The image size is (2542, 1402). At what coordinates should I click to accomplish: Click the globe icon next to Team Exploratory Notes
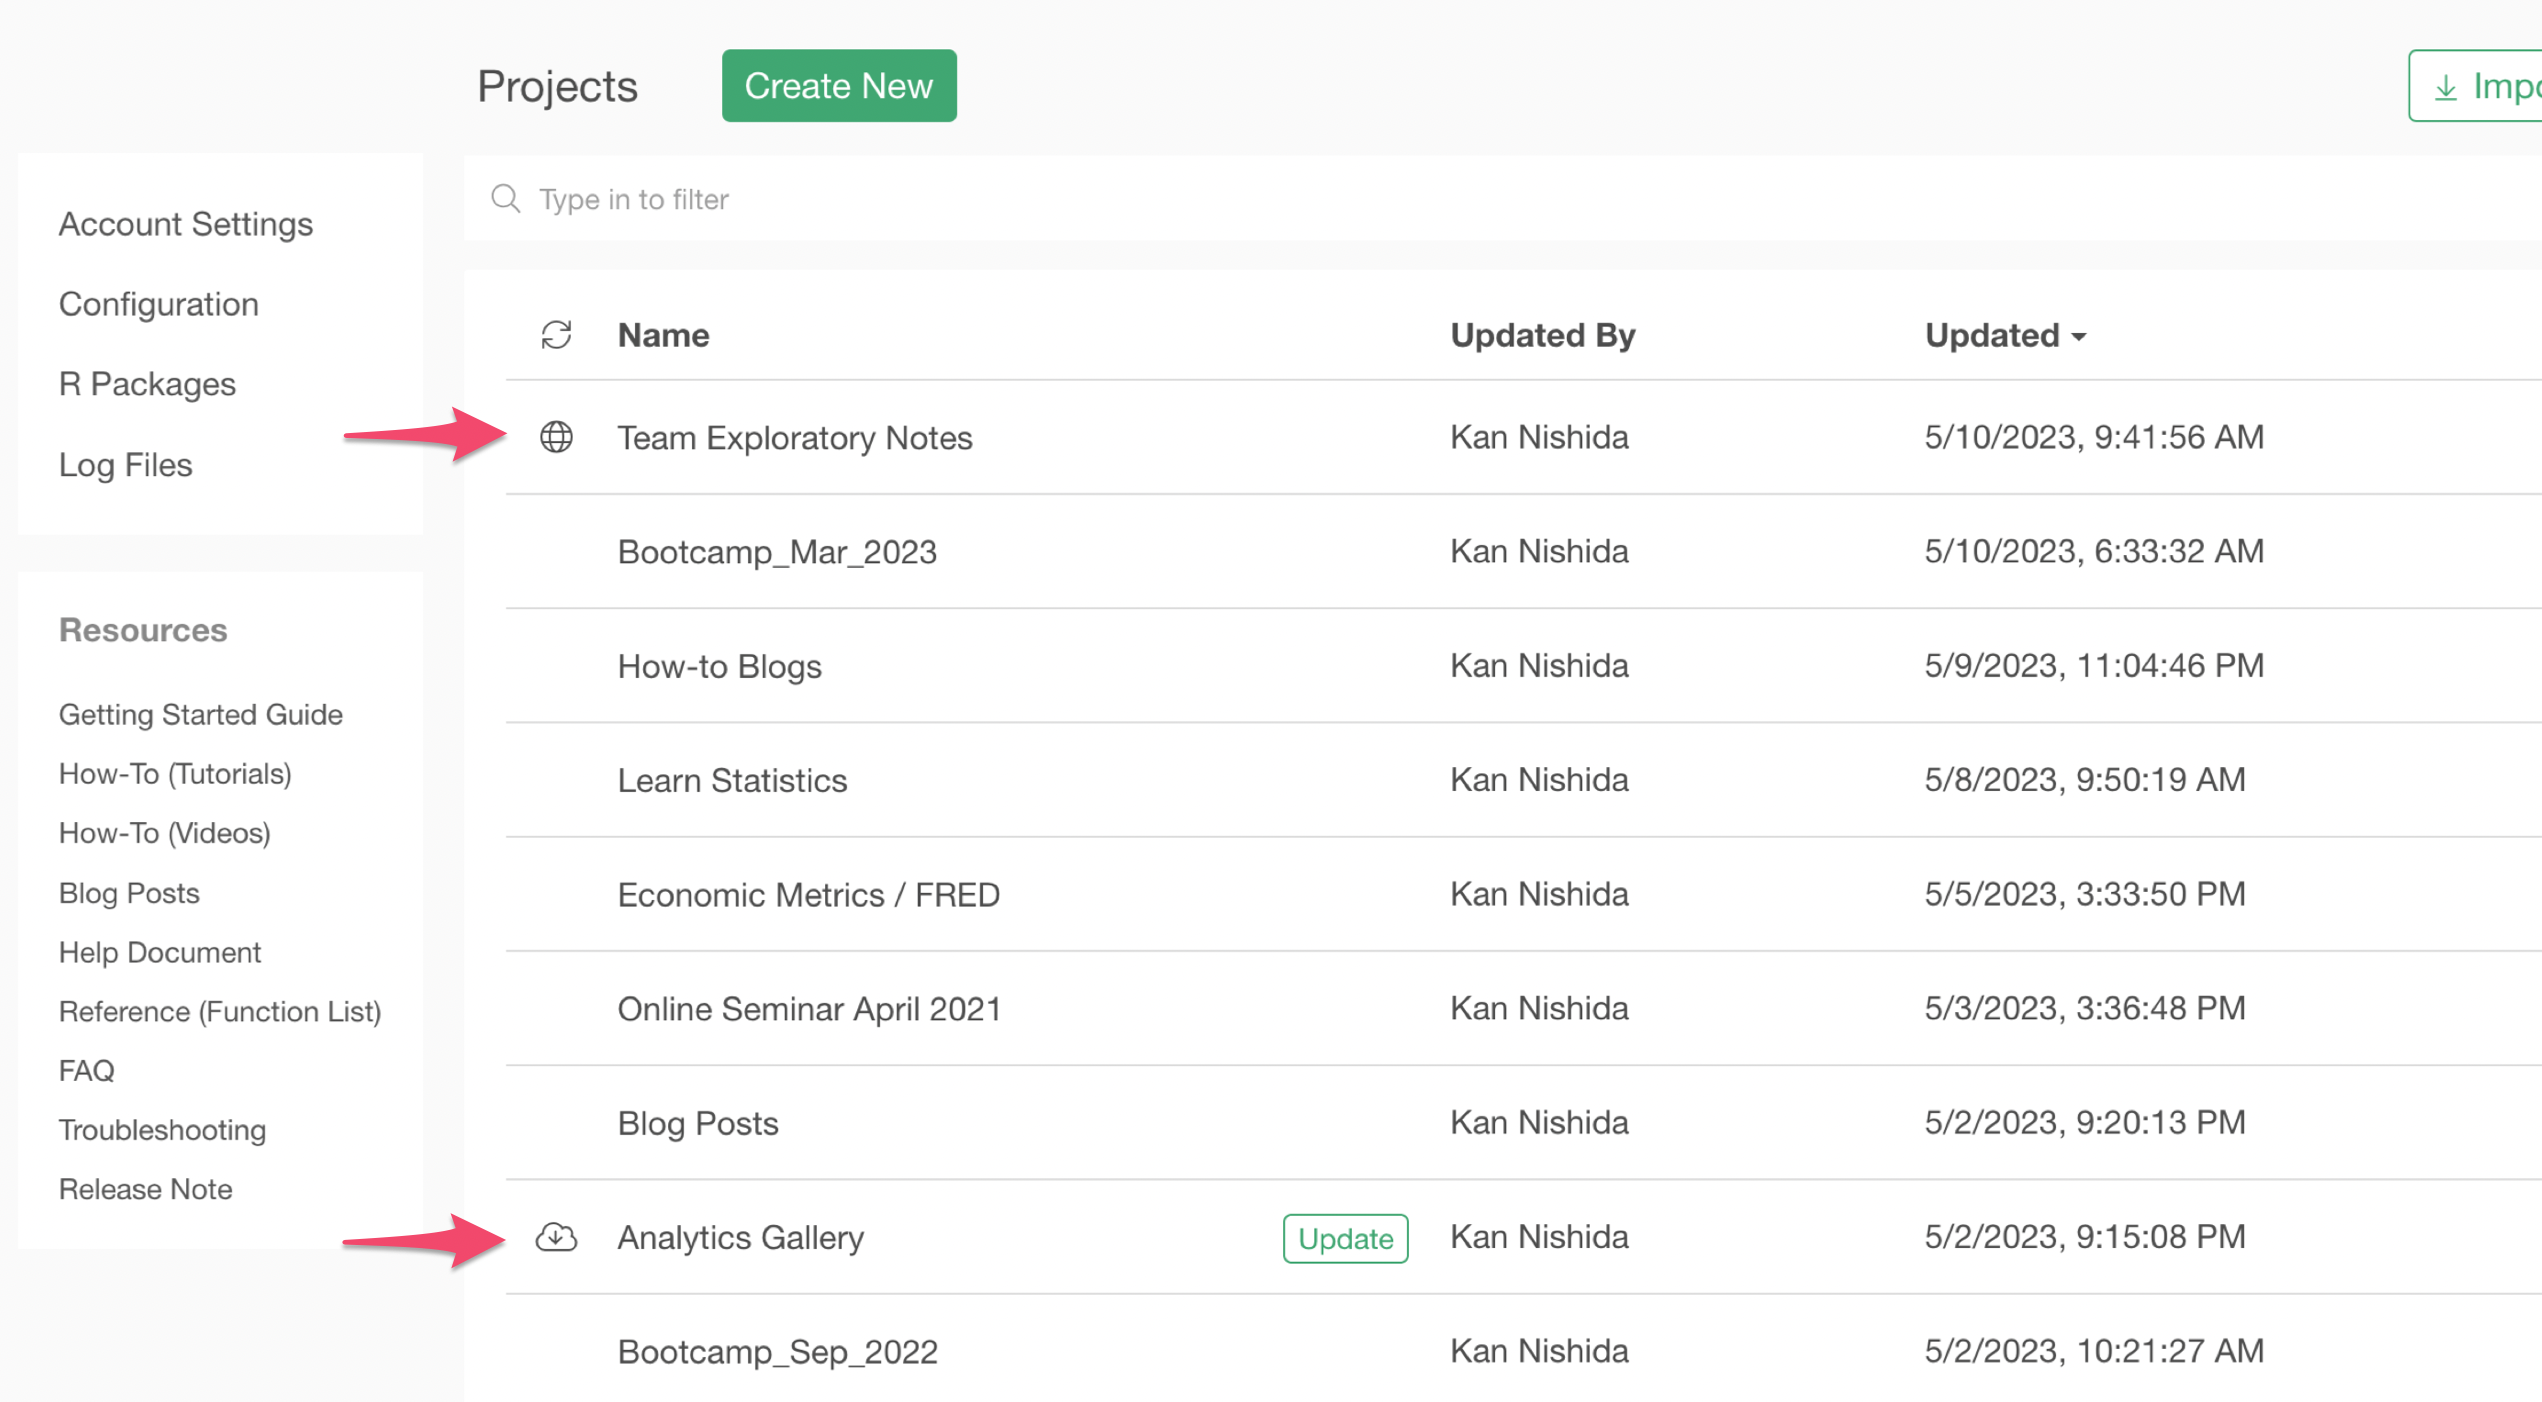(556, 437)
